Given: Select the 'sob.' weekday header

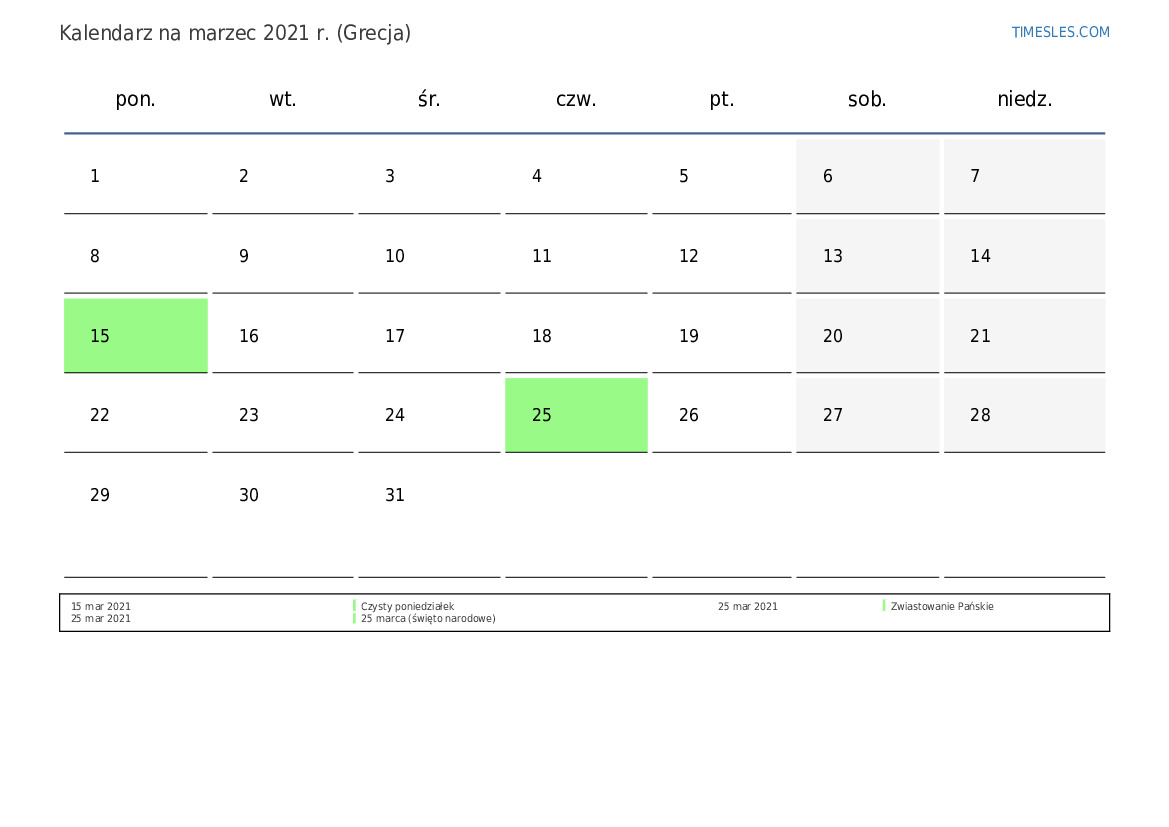Looking at the screenshot, I should click(x=867, y=99).
